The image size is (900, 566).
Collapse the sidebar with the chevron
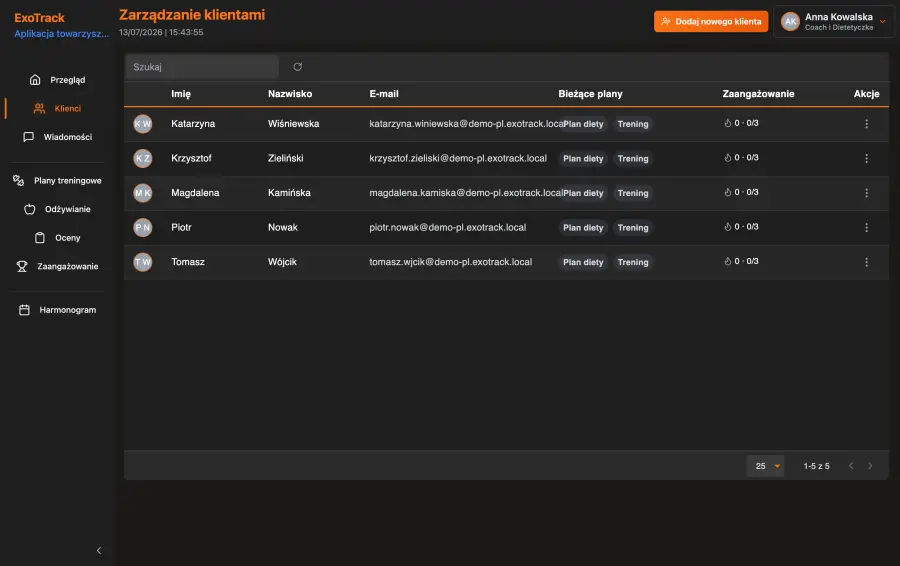click(99, 551)
